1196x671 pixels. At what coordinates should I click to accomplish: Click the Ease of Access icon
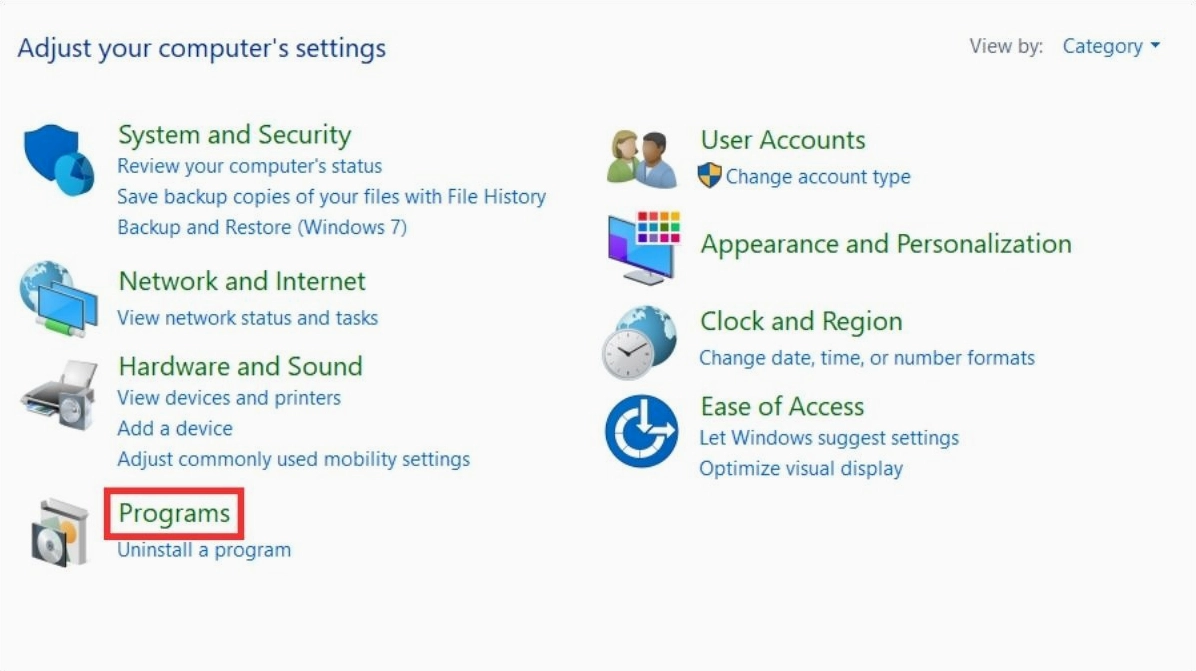pos(642,431)
